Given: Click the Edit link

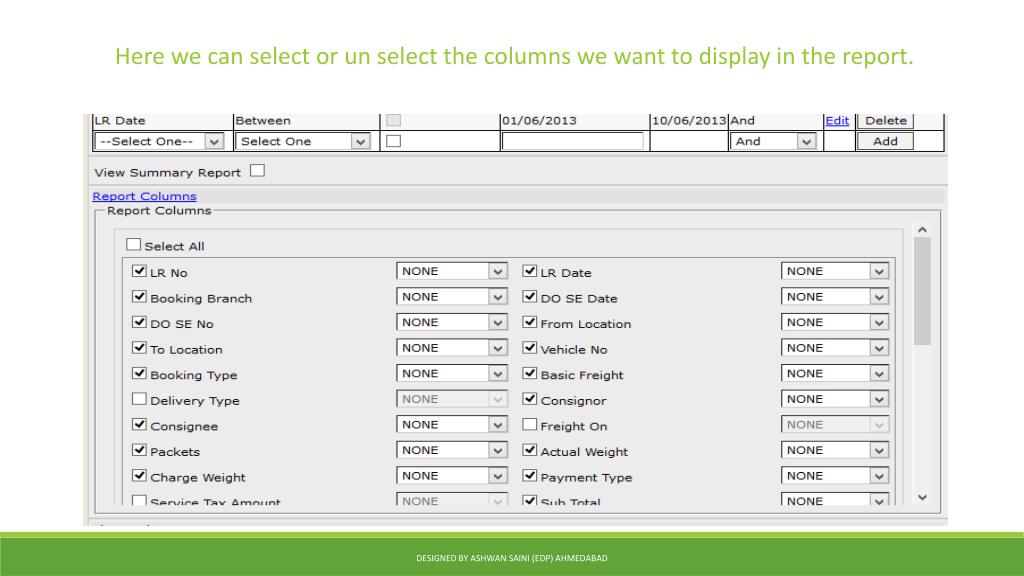Looking at the screenshot, I should (x=837, y=120).
